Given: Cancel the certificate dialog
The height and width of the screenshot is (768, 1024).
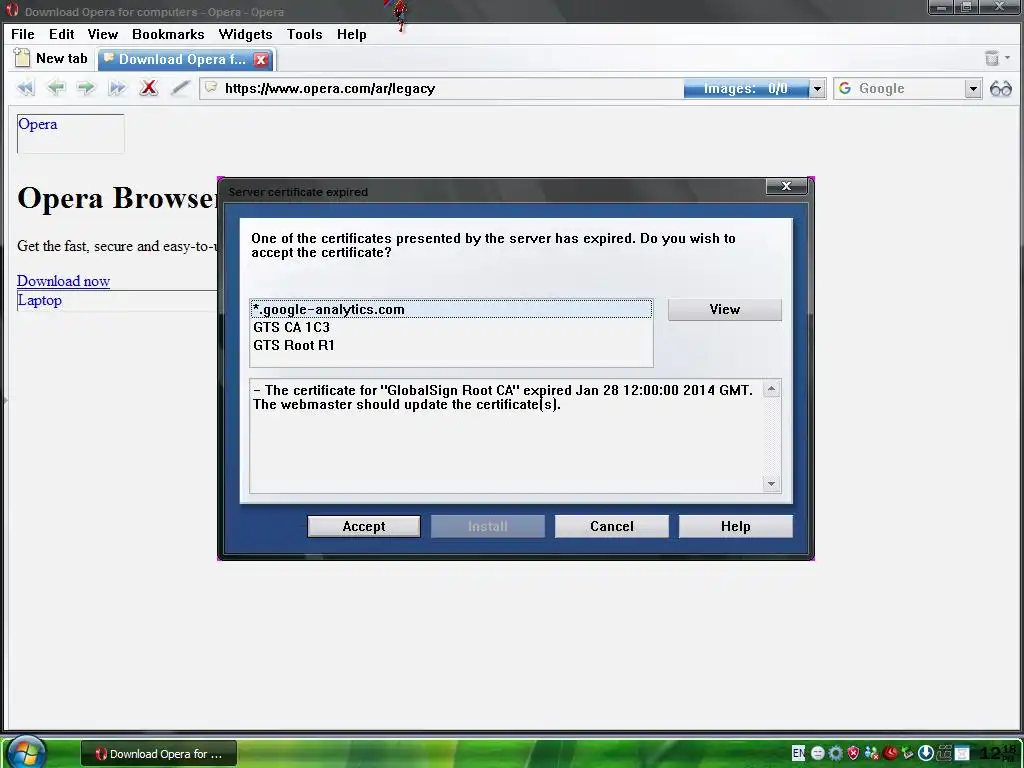Looking at the screenshot, I should (612, 526).
